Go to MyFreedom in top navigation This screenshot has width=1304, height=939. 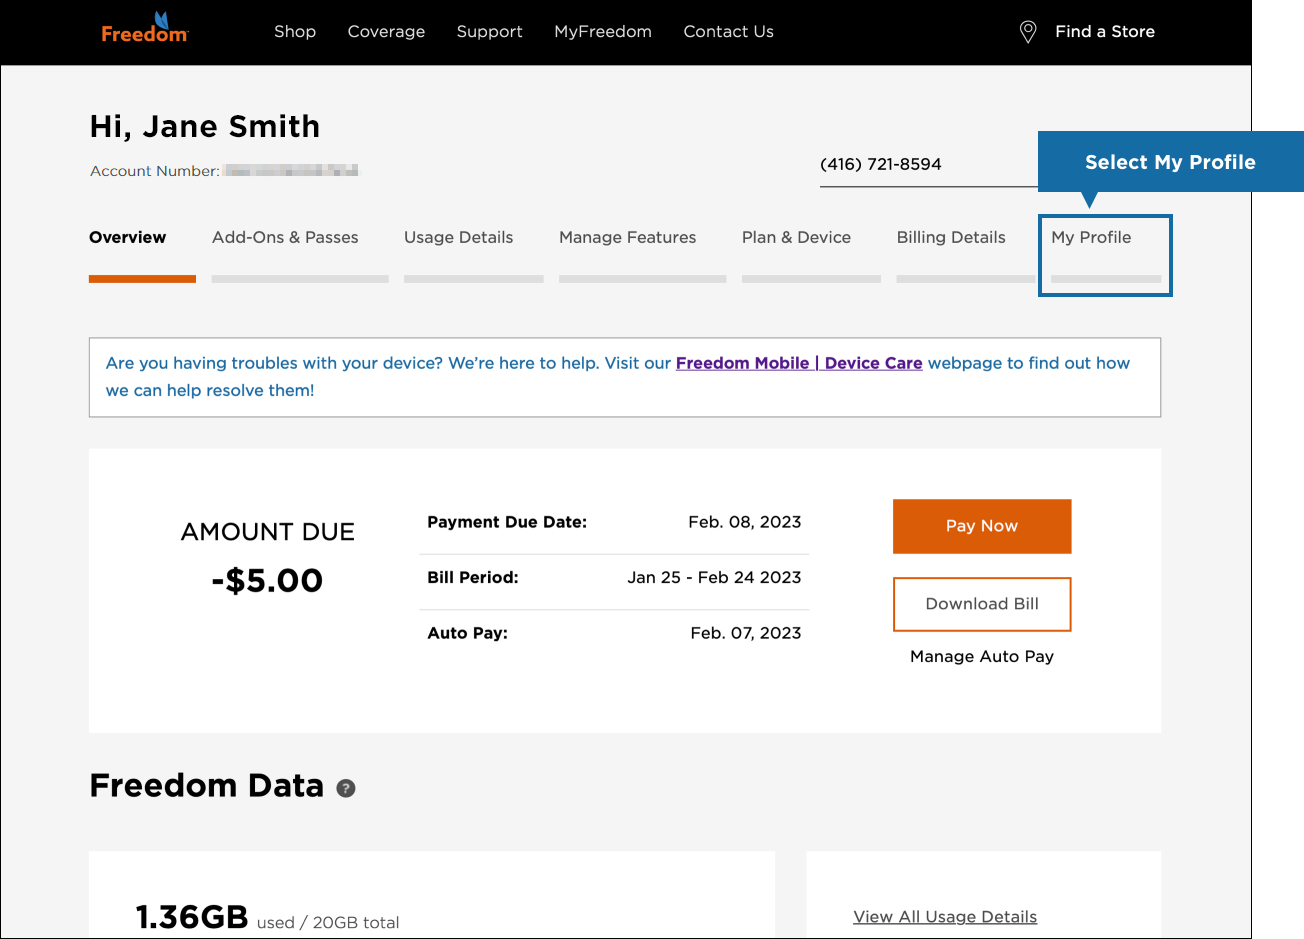603,32
